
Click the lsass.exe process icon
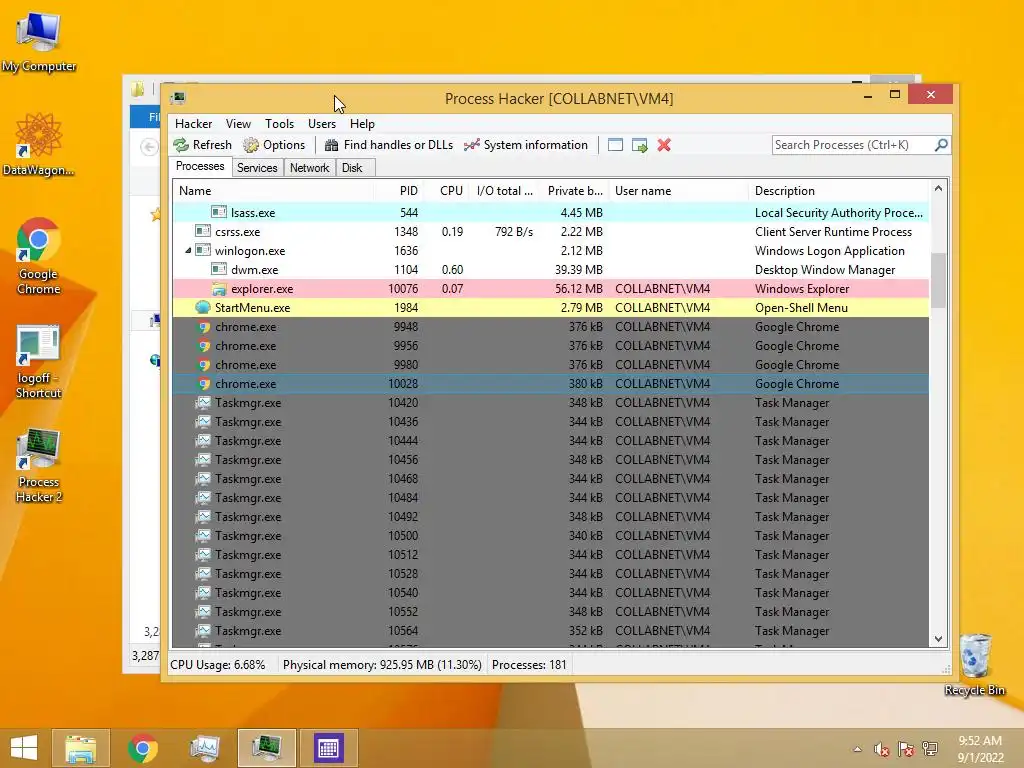219,212
